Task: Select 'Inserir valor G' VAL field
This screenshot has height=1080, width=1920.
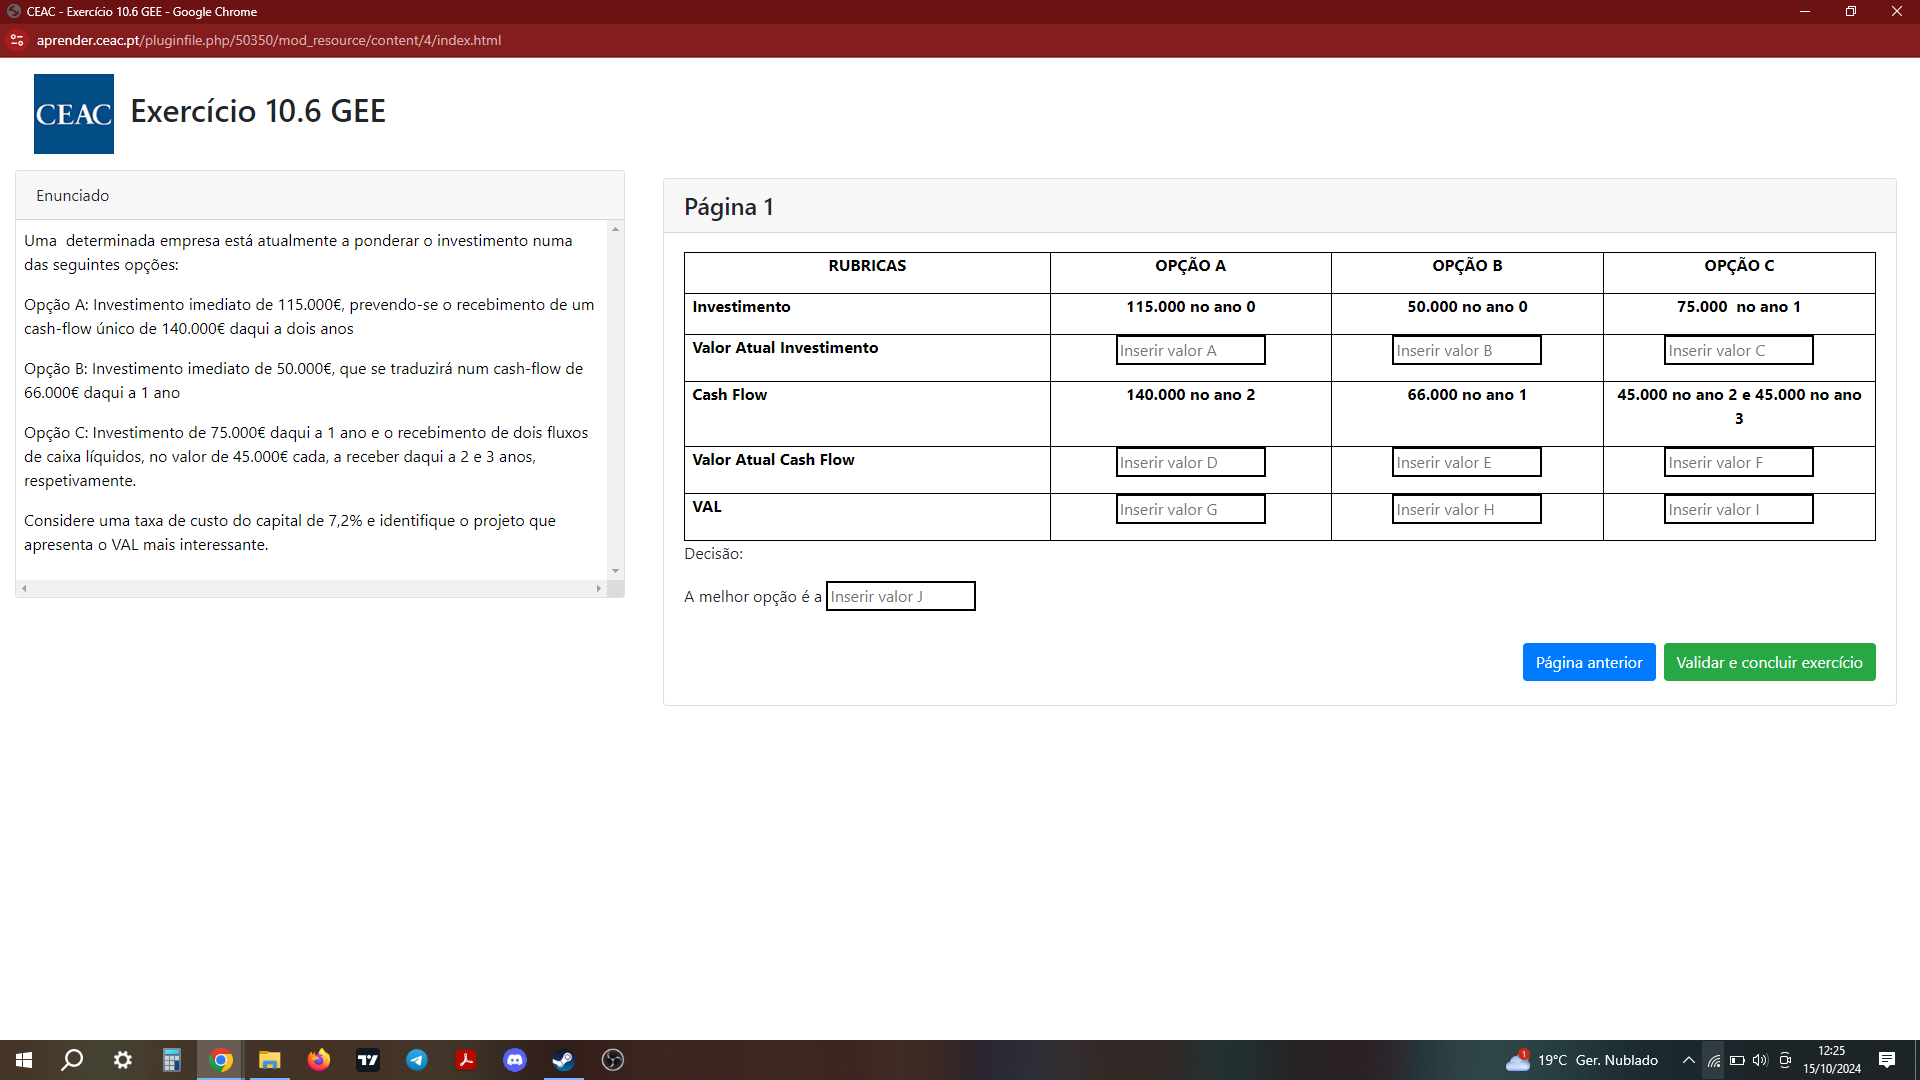Action: click(1190, 509)
